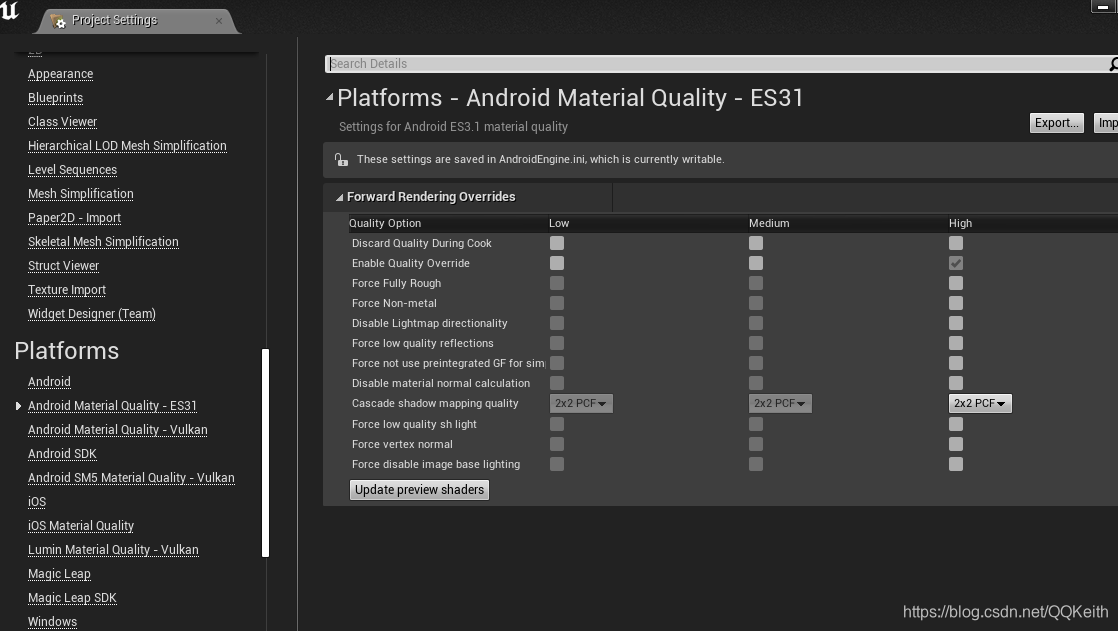The image size is (1118, 631).
Task: Toggle Force not use preintegrated GF for High
Action: pyautogui.click(x=955, y=363)
